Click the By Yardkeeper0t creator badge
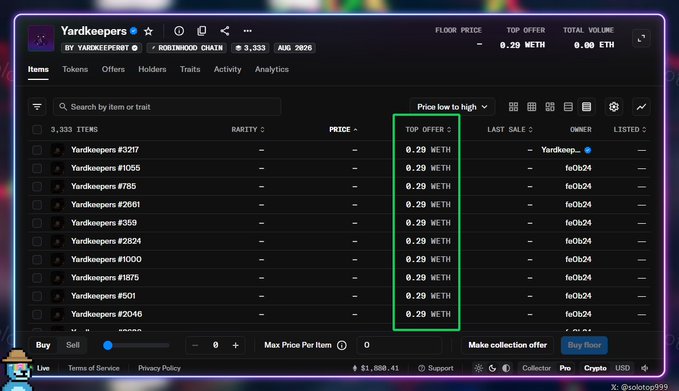Image resolution: width=679 pixels, height=391 pixels. click(101, 48)
